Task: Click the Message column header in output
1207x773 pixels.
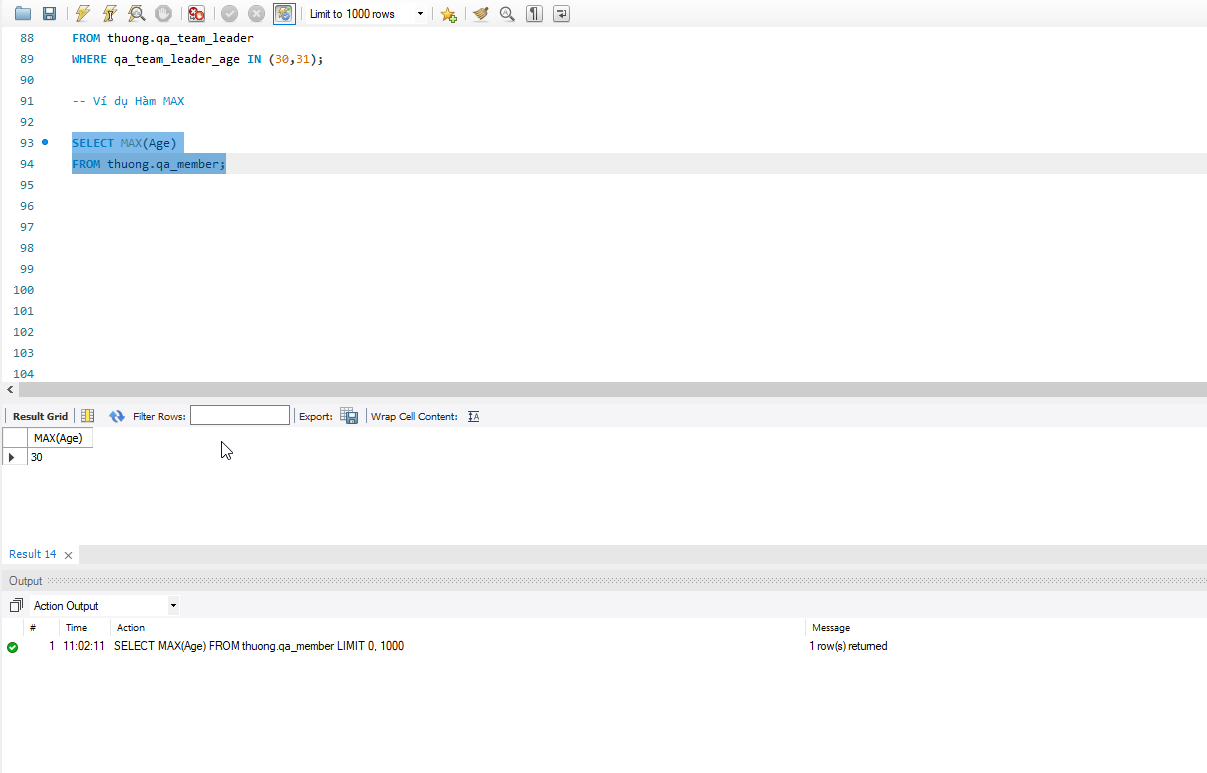Action: (x=831, y=628)
